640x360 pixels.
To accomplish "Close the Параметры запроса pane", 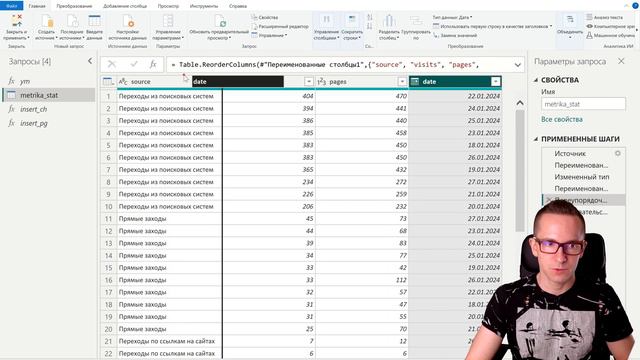I will click(x=621, y=61).
